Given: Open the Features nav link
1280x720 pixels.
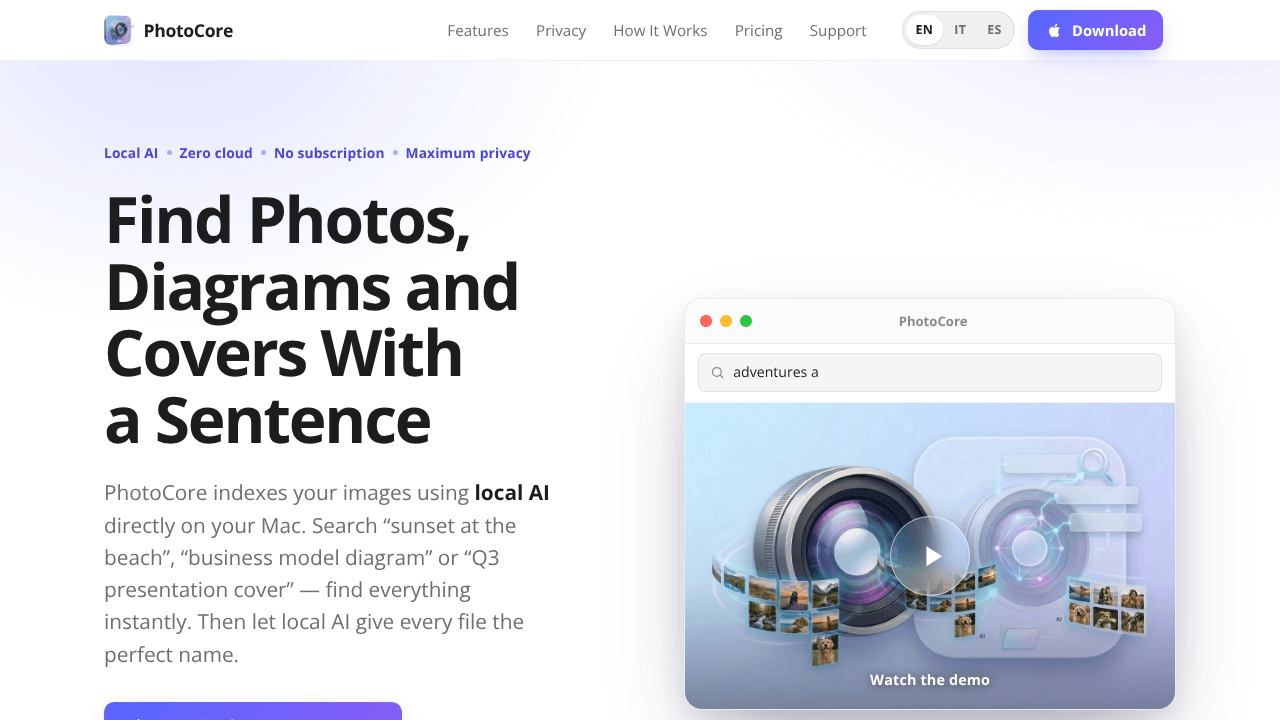Looking at the screenshot, I should coord(478,31).
